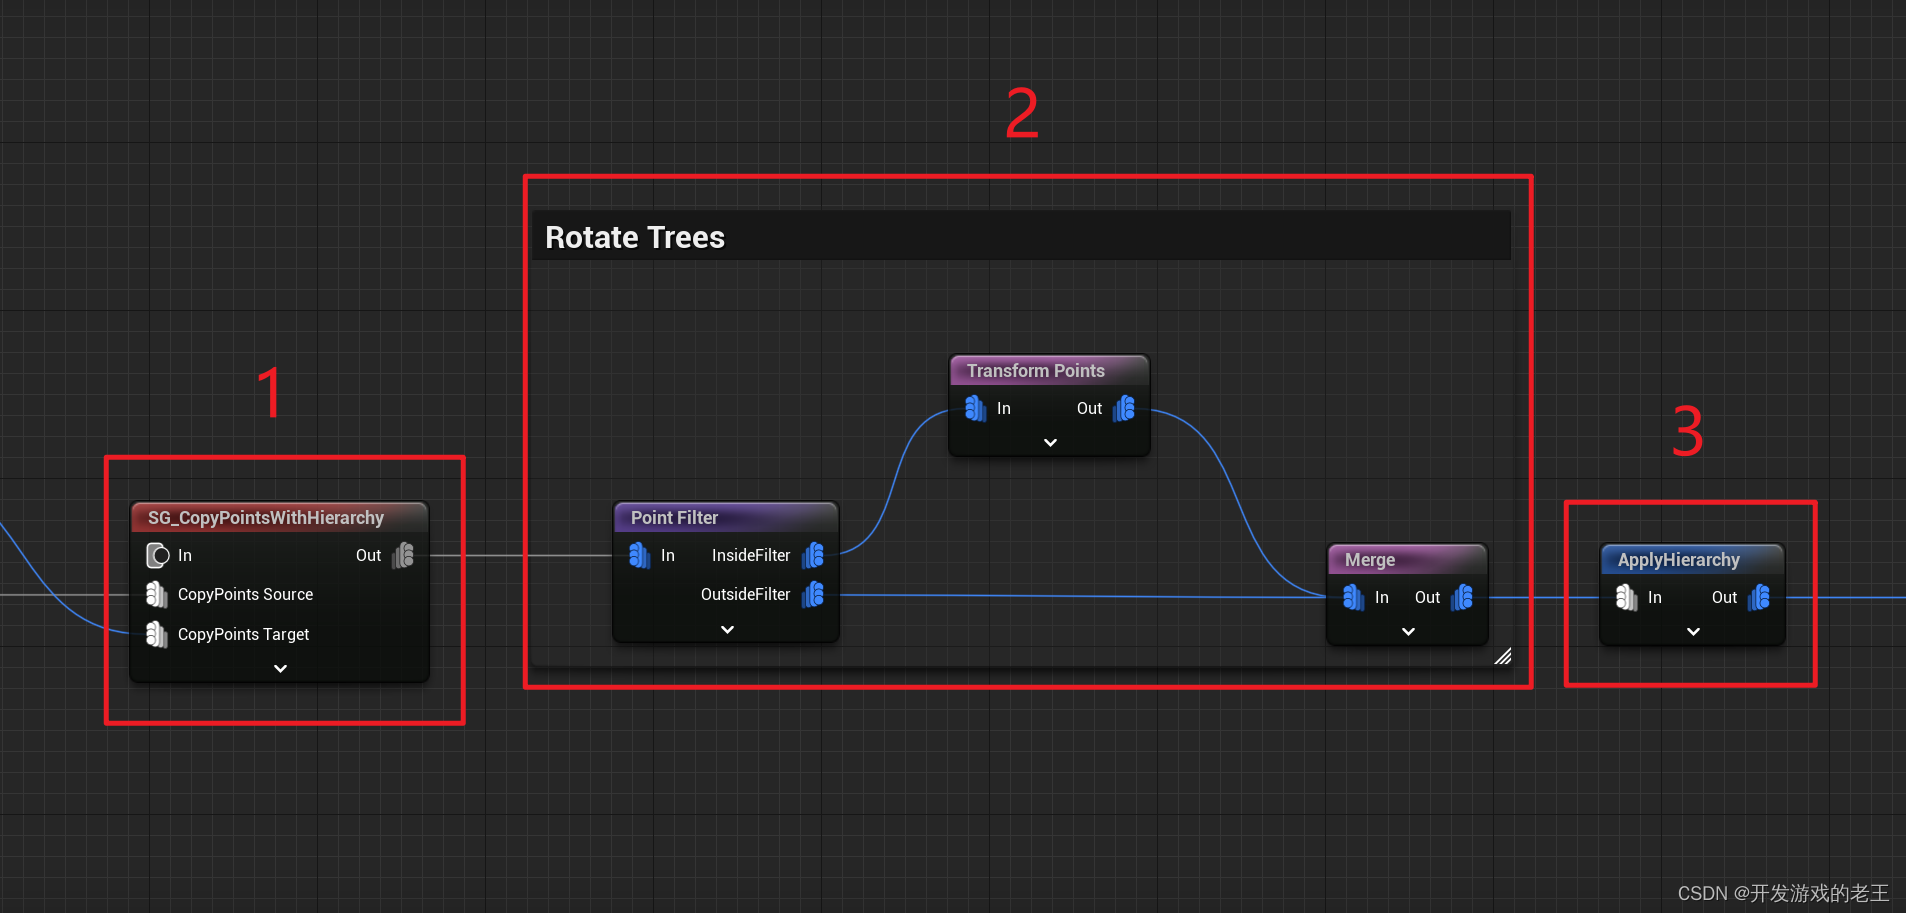Click the CopyPoints Source label
1906x913 pixels.
(x=245, y=594)
